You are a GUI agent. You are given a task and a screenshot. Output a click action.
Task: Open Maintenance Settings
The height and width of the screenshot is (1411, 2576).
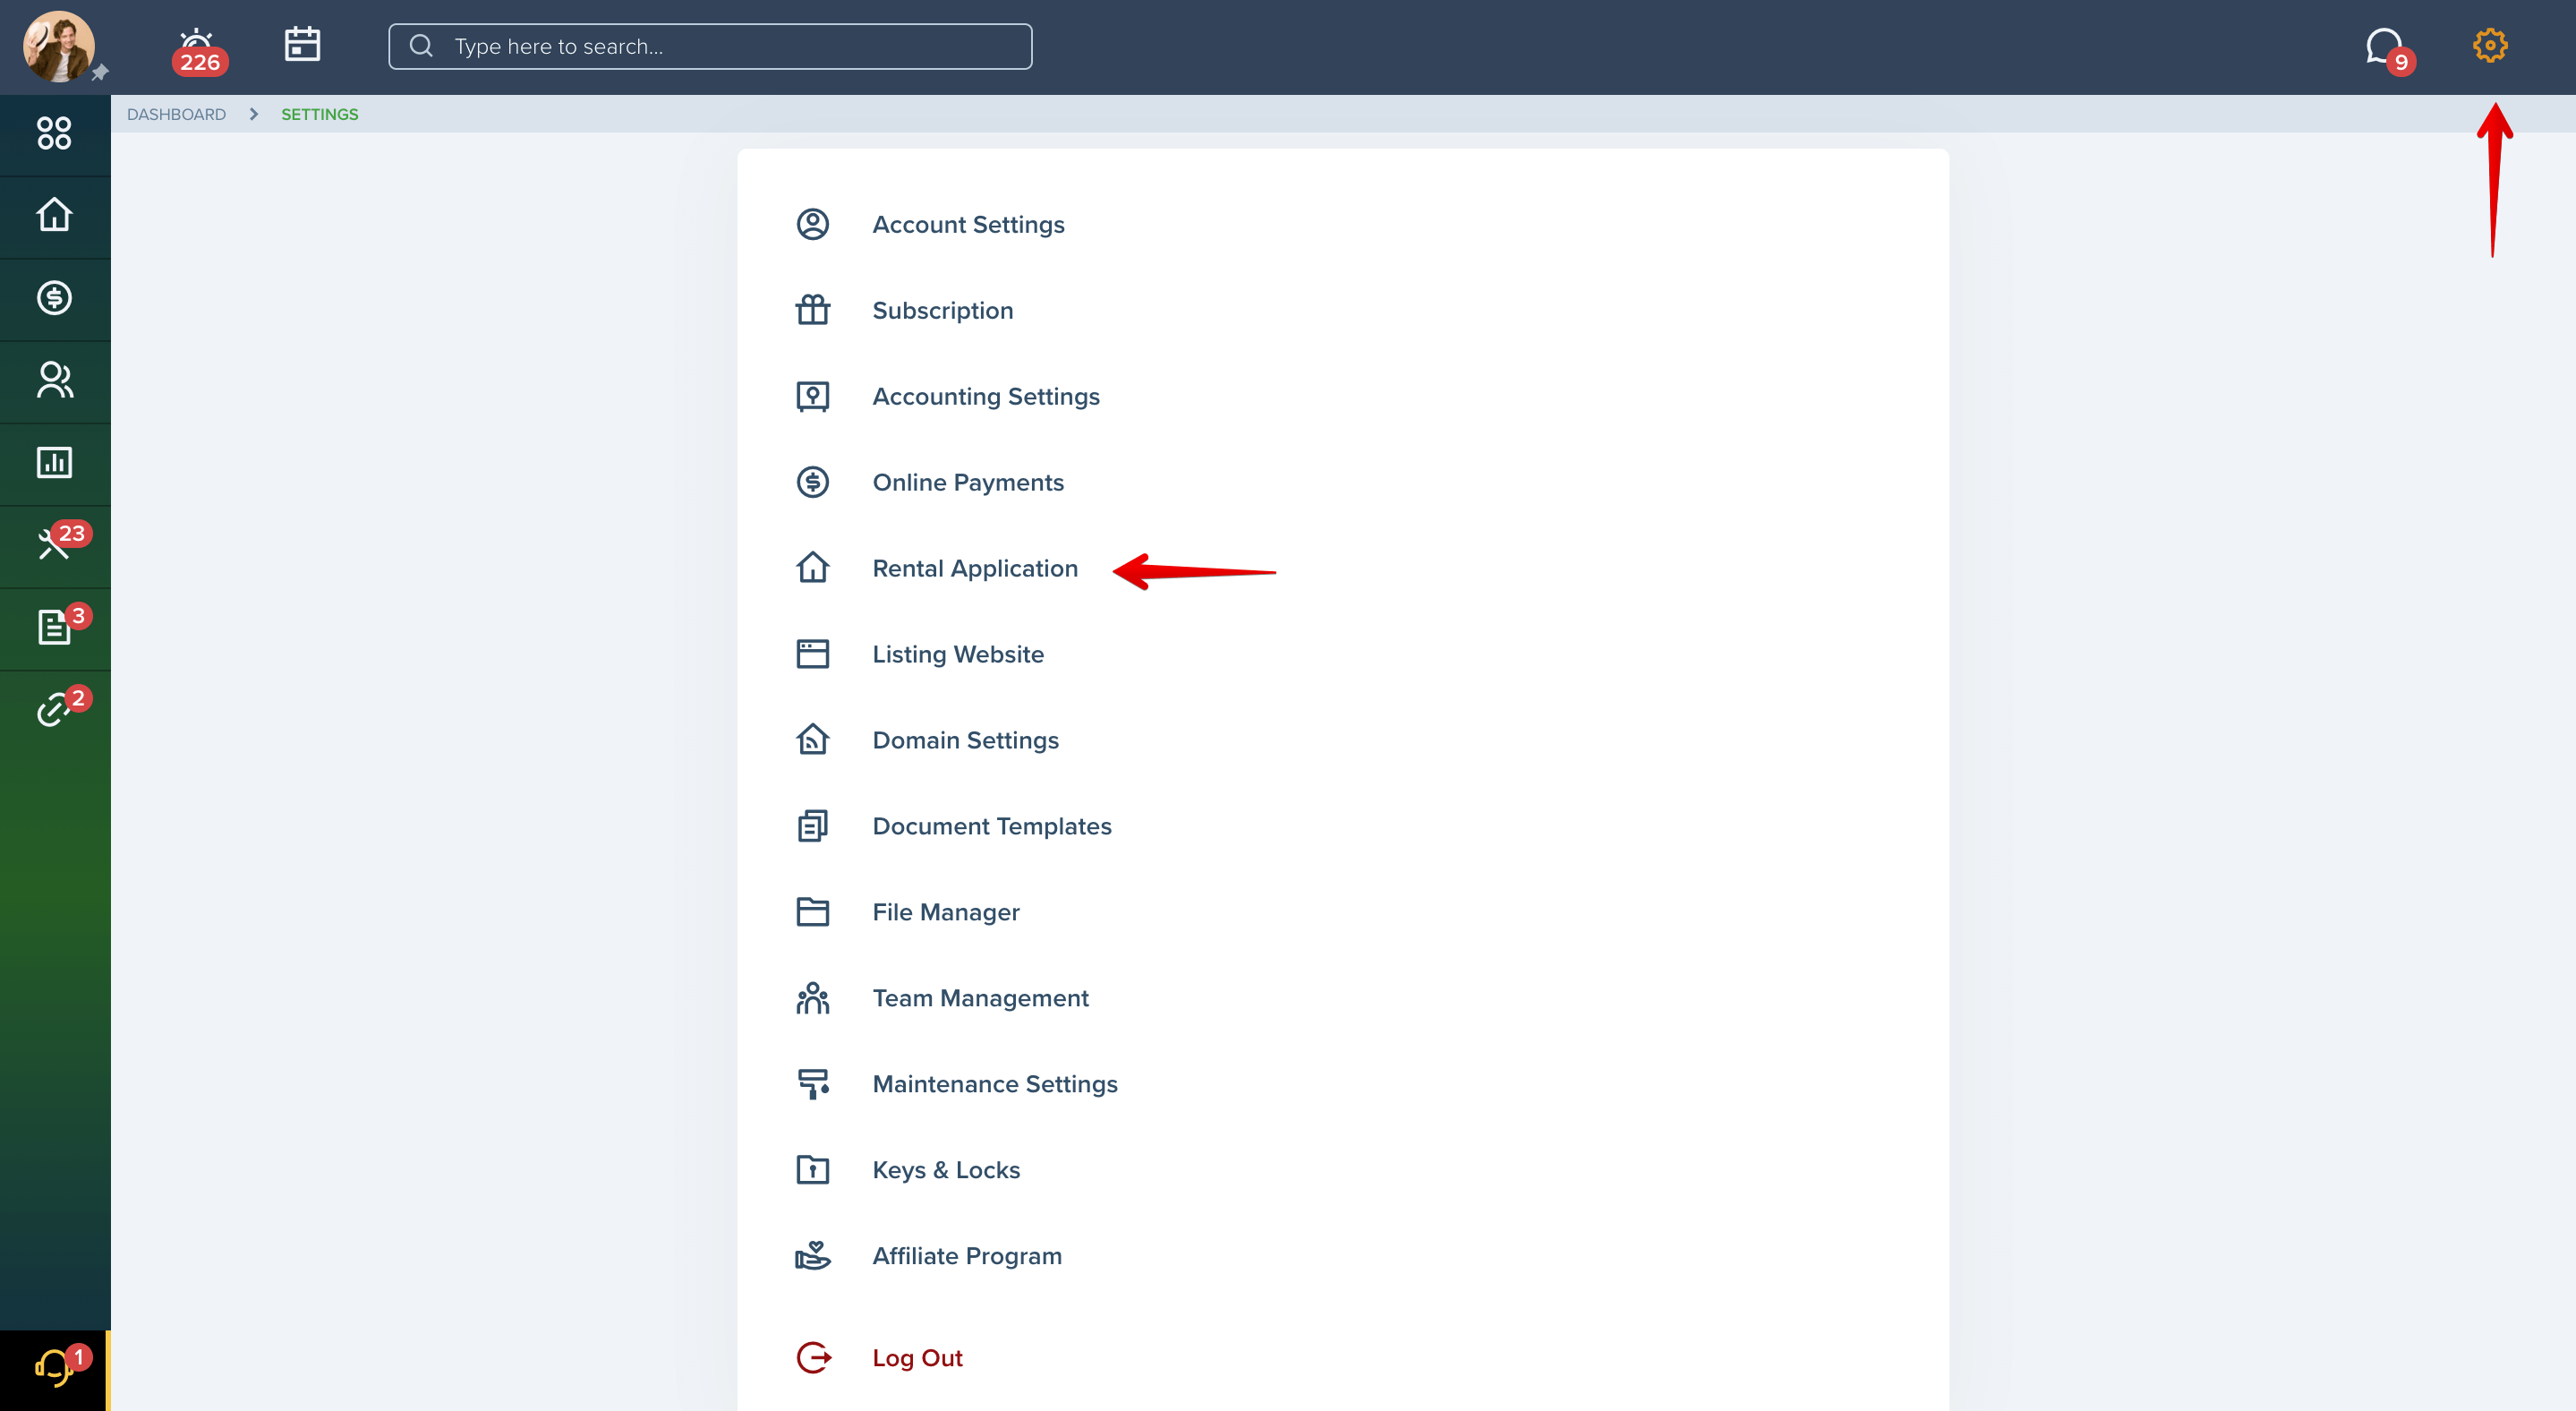tap(994, 1084)
